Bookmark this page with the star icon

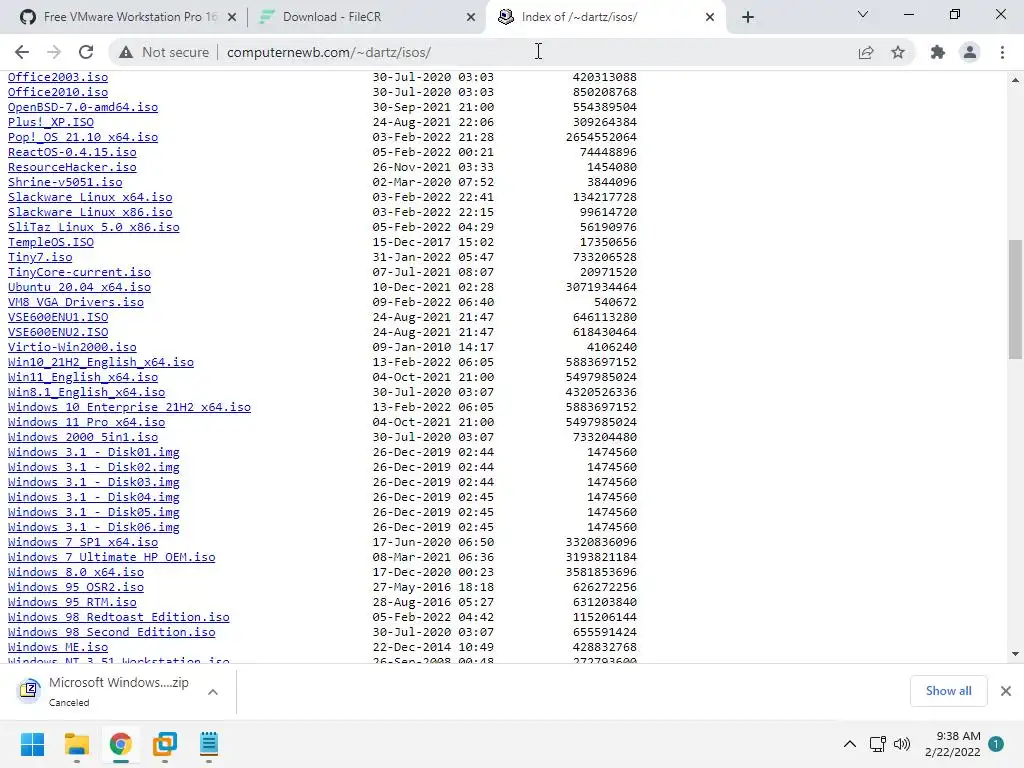(x=898, y=52)
